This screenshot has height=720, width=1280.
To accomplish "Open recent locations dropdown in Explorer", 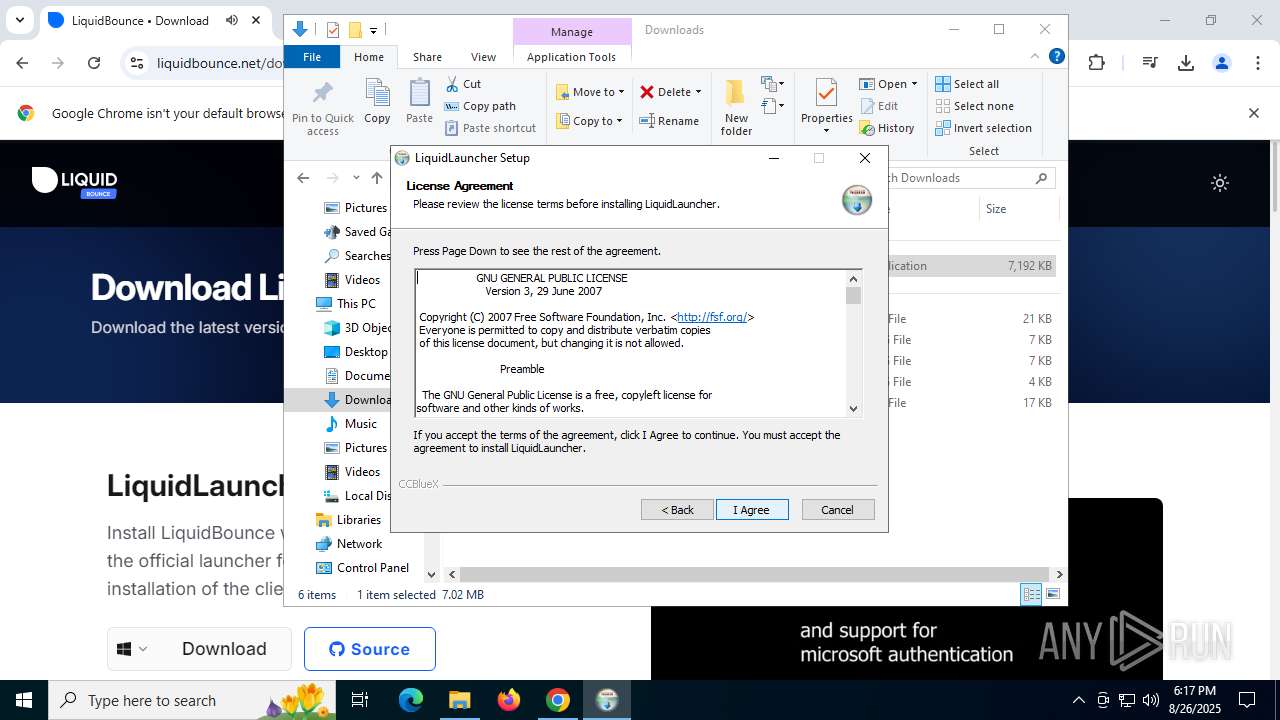I will point(356,178).
